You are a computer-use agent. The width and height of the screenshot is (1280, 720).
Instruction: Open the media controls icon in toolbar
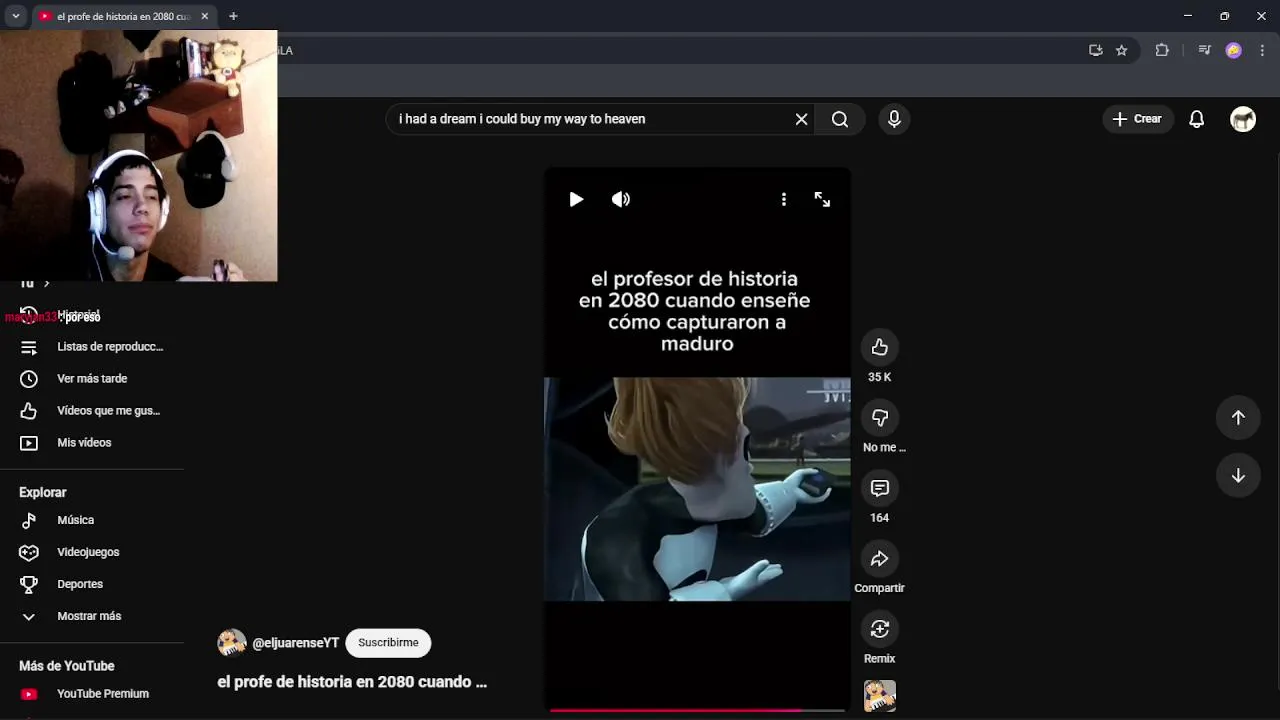coord(1204,50)
